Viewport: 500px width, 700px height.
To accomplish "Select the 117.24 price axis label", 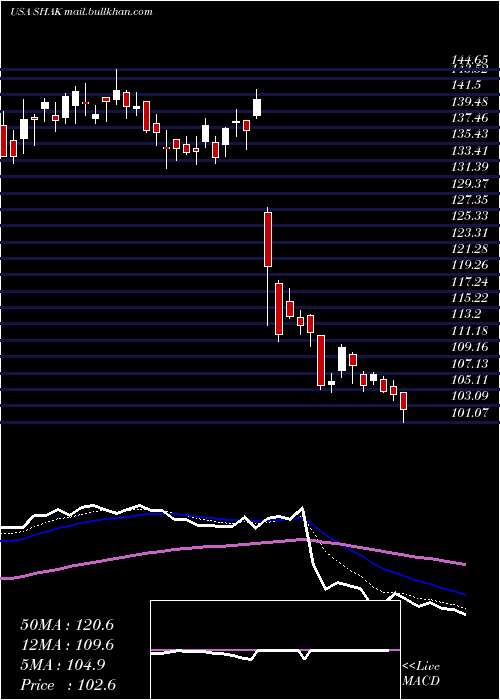I will click(469, 282).
